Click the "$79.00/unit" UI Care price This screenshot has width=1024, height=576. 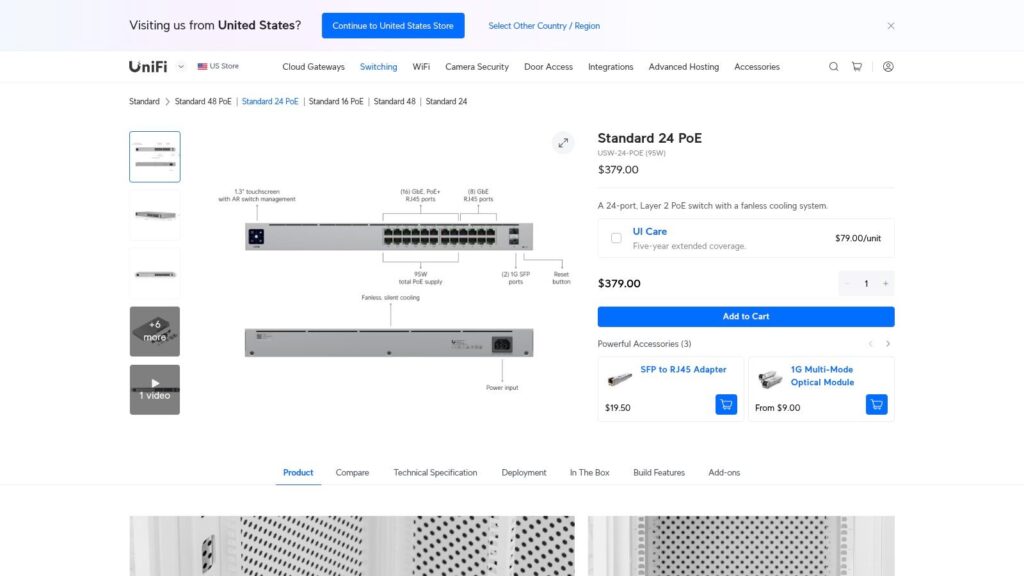[858, 238]
